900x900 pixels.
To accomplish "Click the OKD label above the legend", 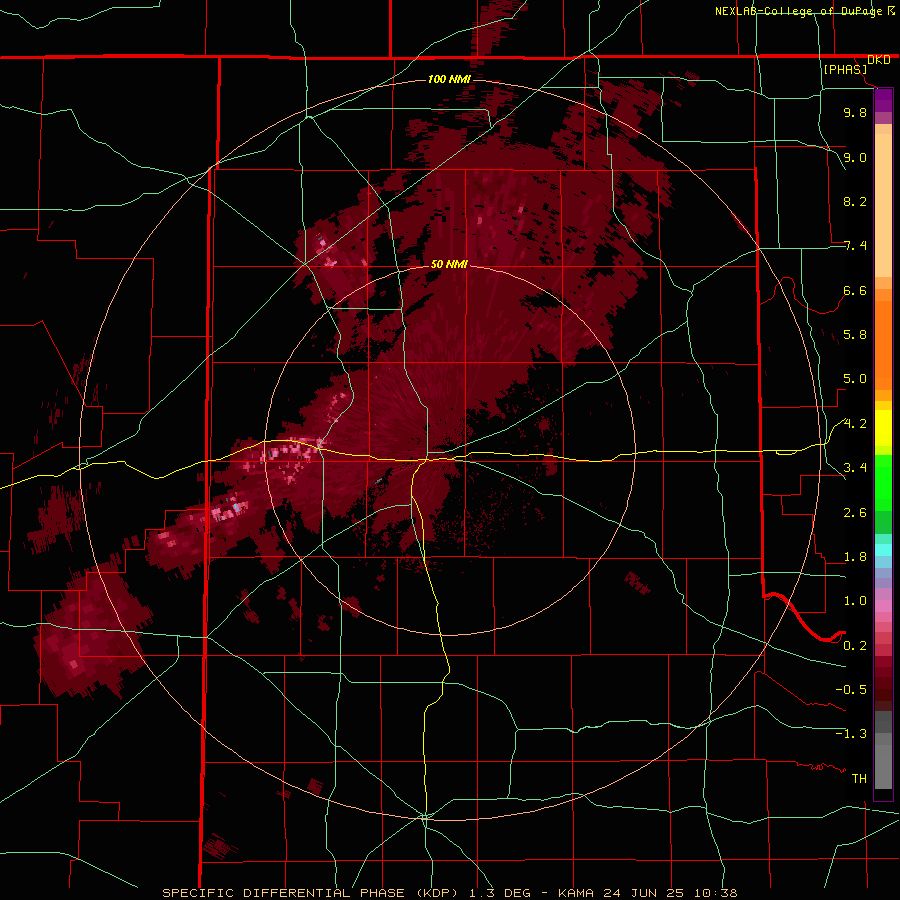I will [x=879, y=60].
